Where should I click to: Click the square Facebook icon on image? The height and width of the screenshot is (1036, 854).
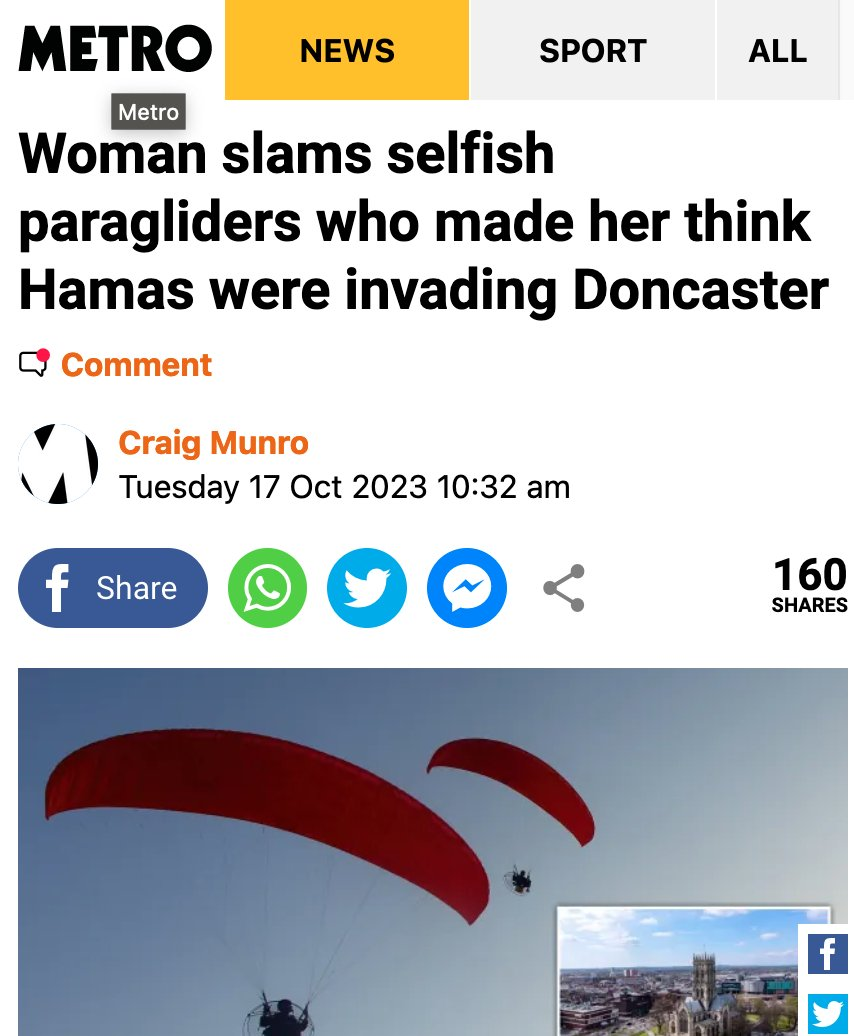pos(828,954)
